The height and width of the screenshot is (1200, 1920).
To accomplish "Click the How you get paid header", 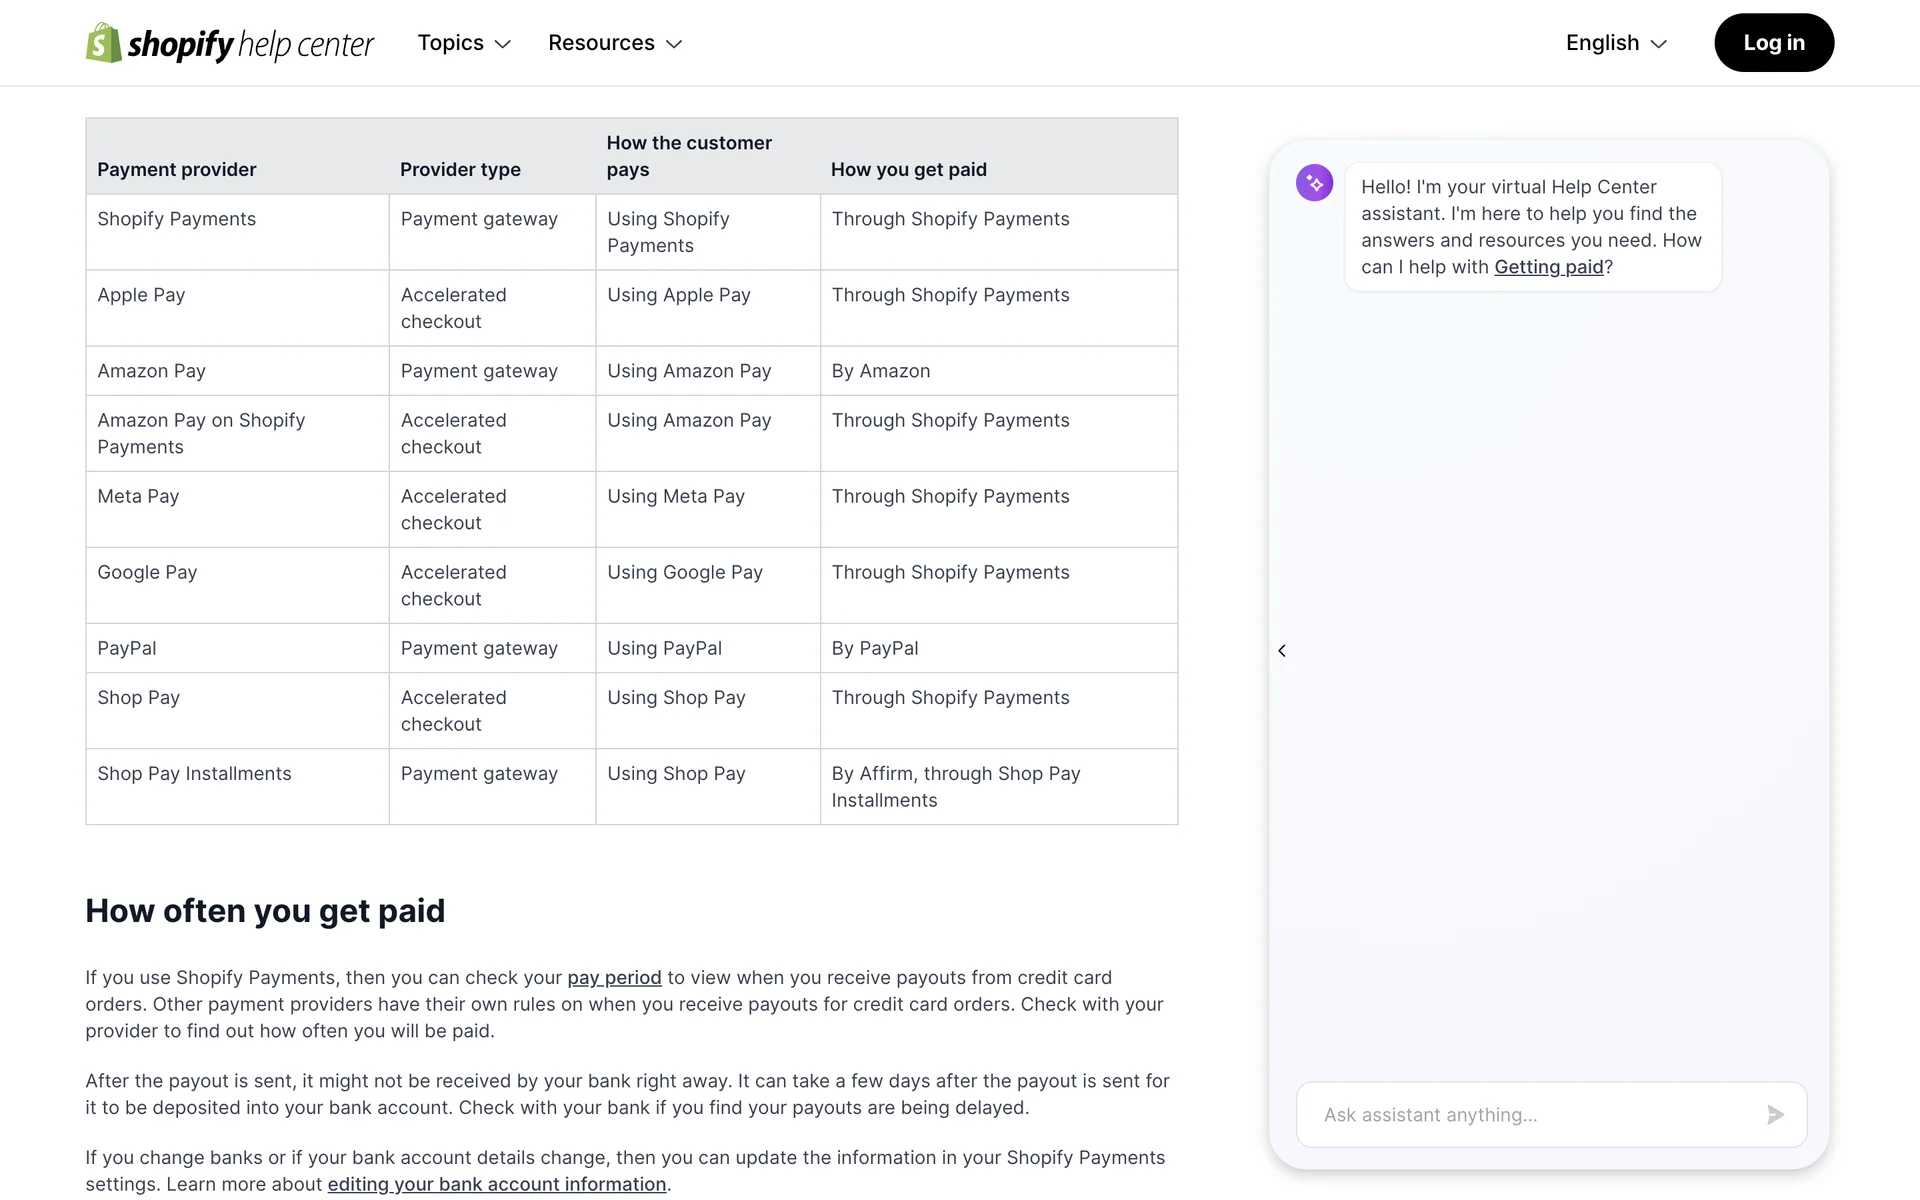I will click(908, 170).
